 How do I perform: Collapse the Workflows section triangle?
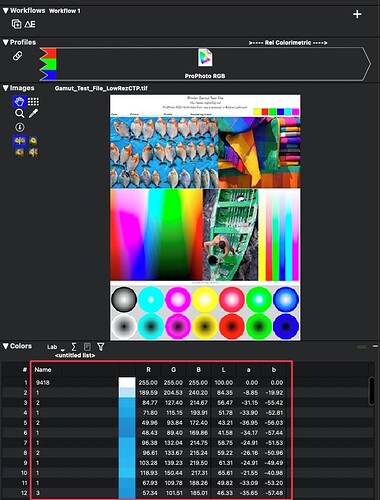click(x=5, y=11)
